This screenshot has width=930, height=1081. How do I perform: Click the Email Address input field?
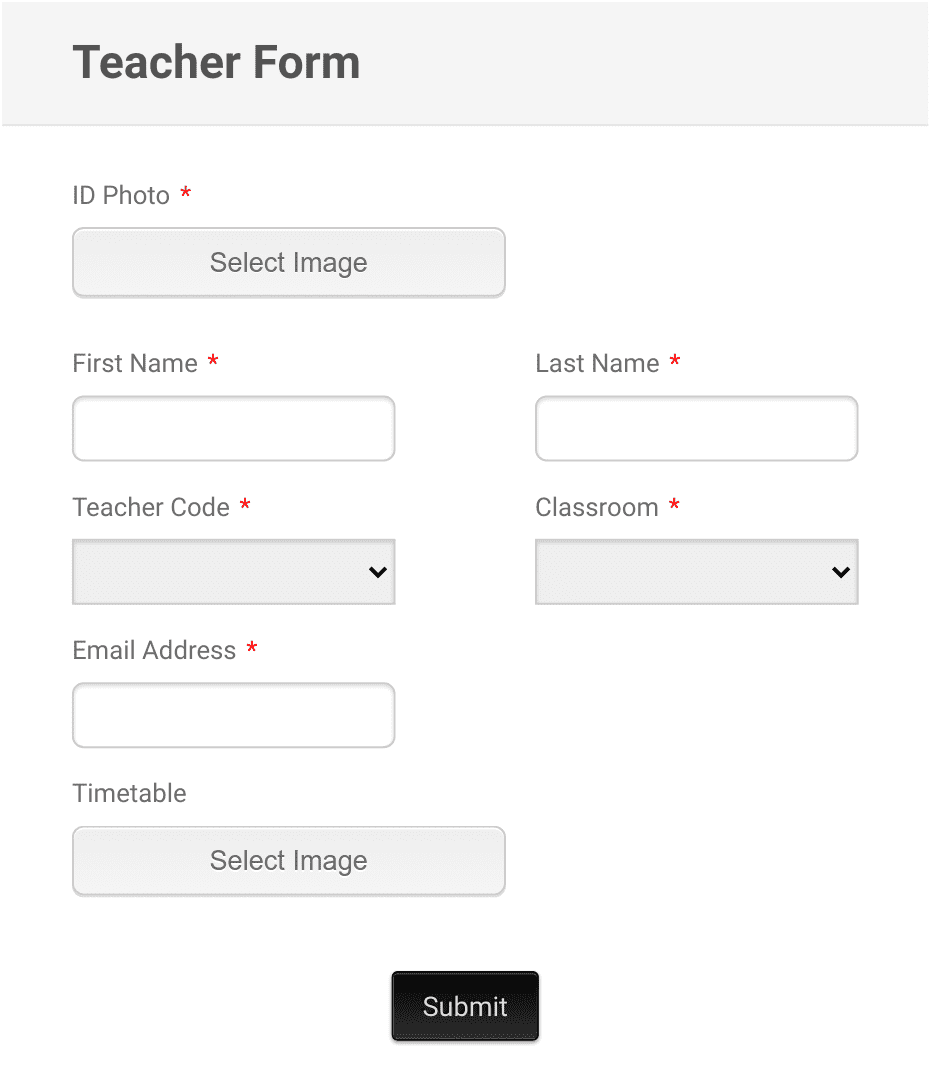[x=233, y=715]
